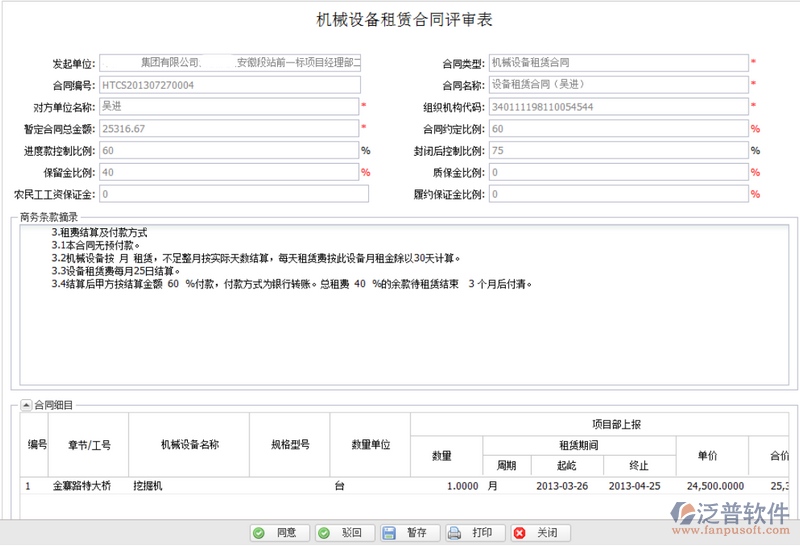Click the 机械设备名称 column header
Image resolution: width=800 pixels, height=546 pixels.
point(189,444)
